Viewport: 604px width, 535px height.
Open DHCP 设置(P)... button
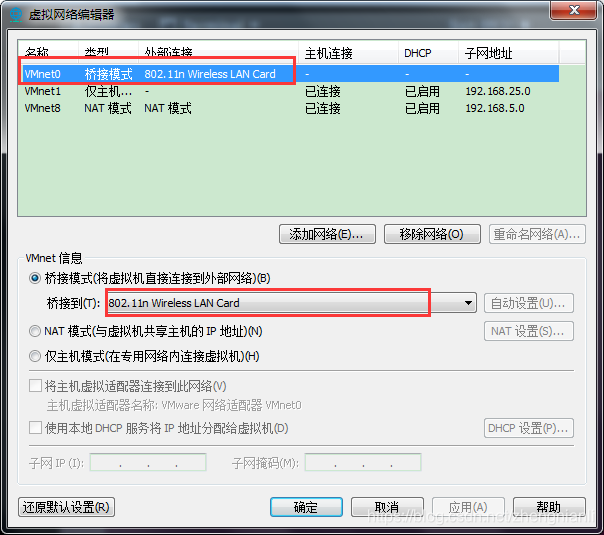[528, 428]
